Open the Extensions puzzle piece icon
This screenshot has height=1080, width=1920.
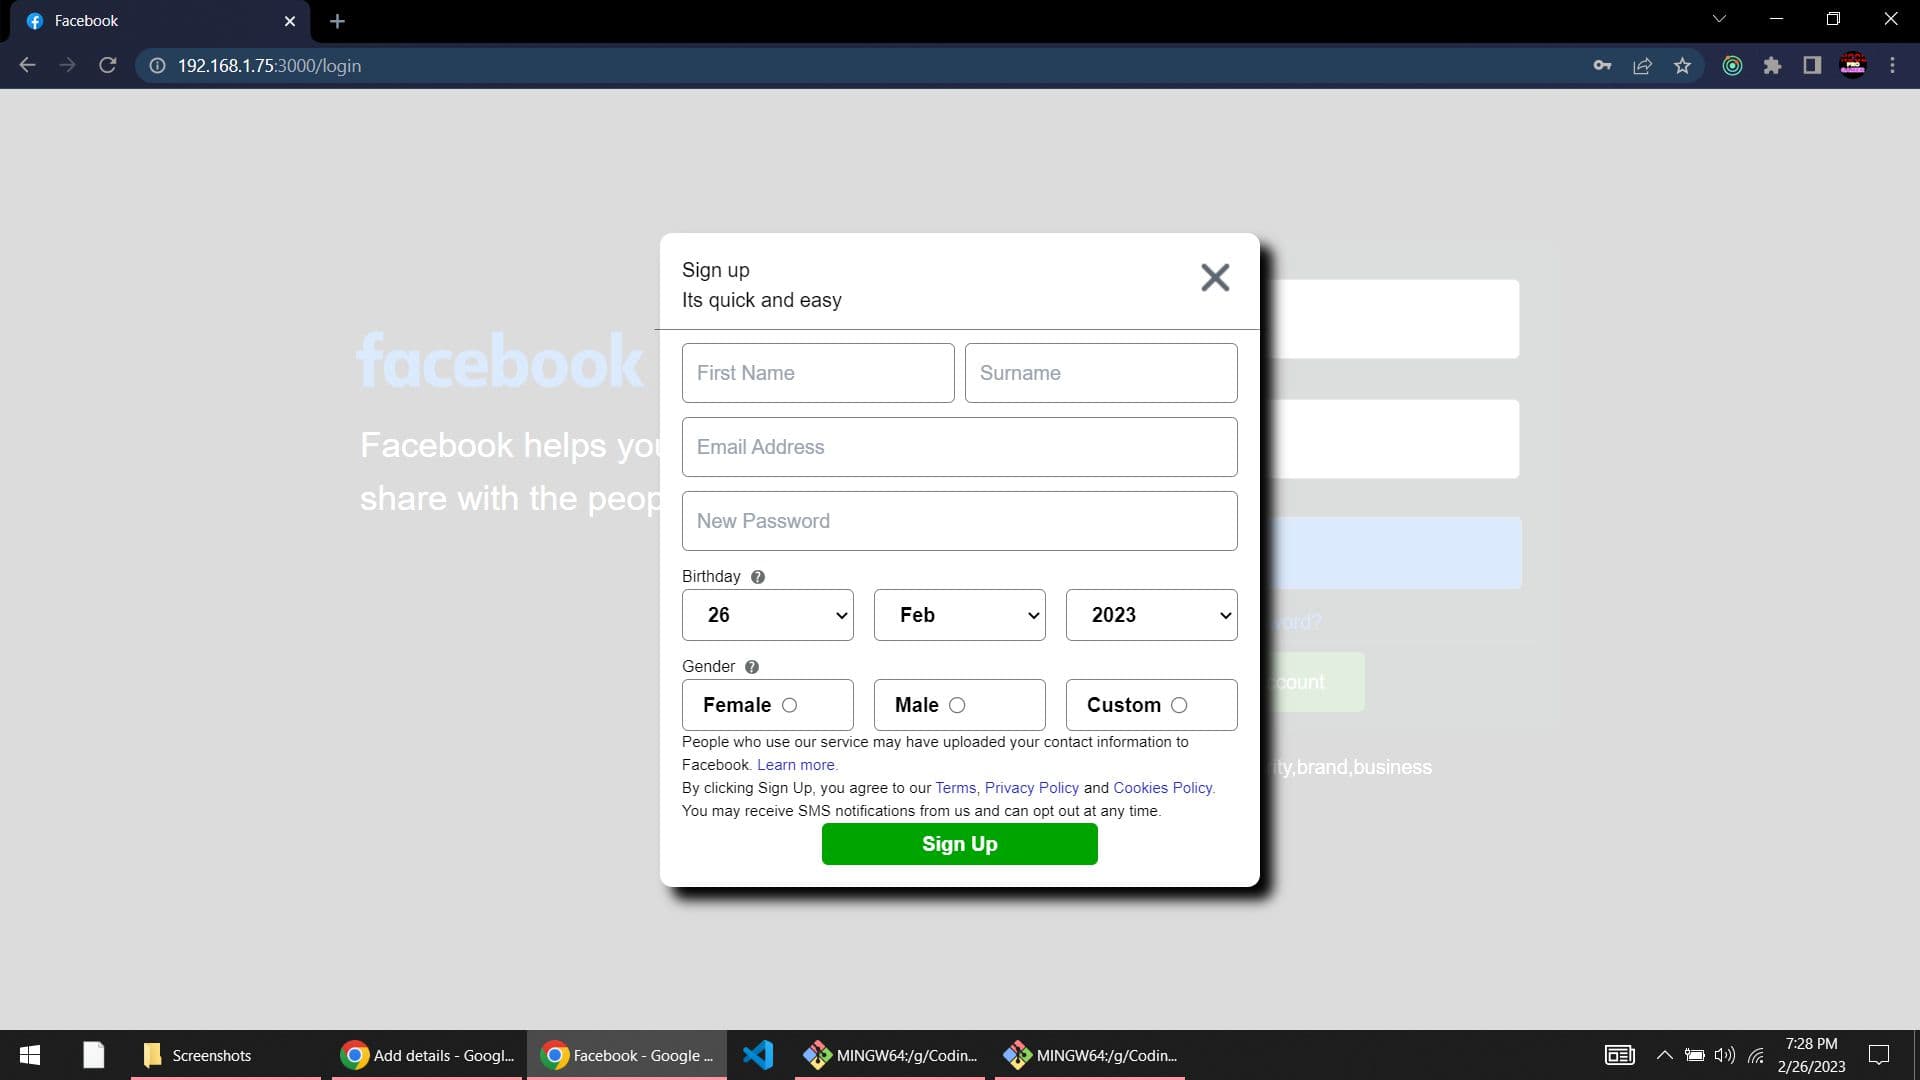click(x=1772, y=65)
